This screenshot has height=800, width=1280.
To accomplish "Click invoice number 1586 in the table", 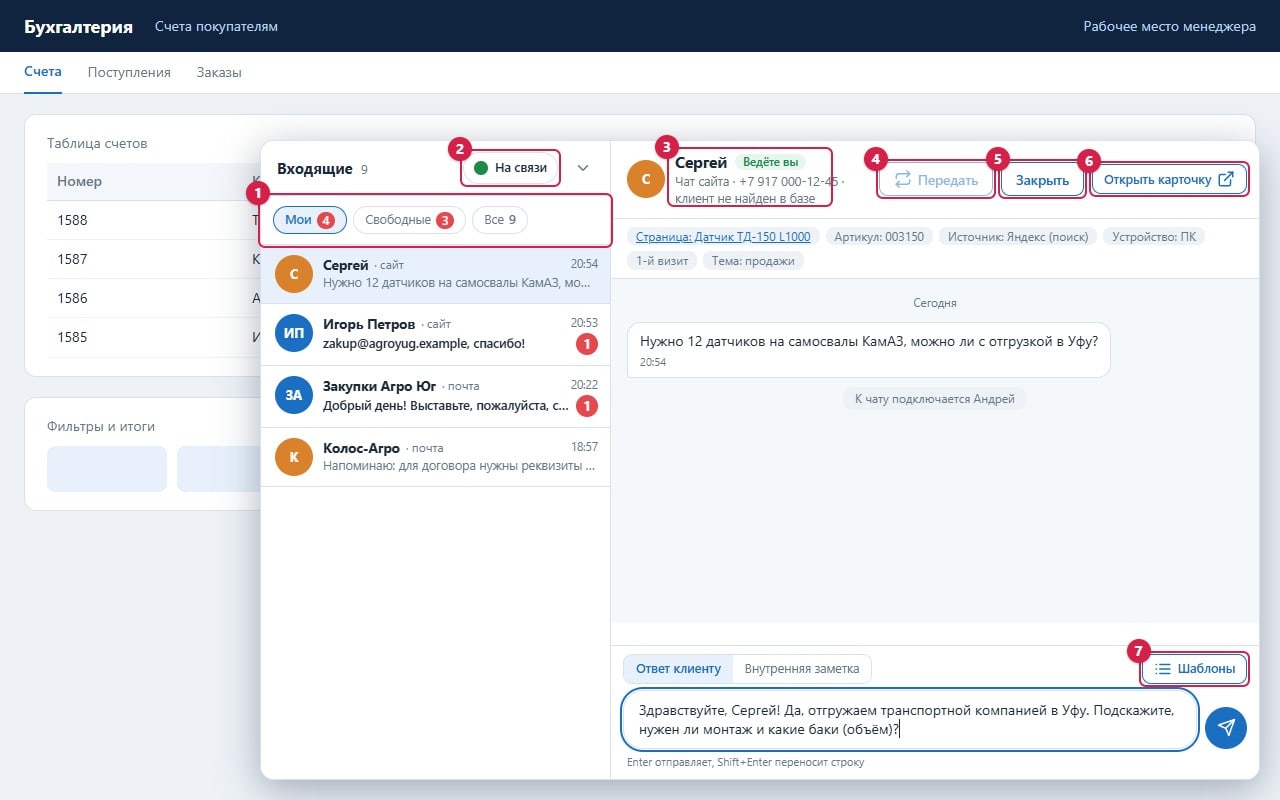I will click(x=72, y=298).
